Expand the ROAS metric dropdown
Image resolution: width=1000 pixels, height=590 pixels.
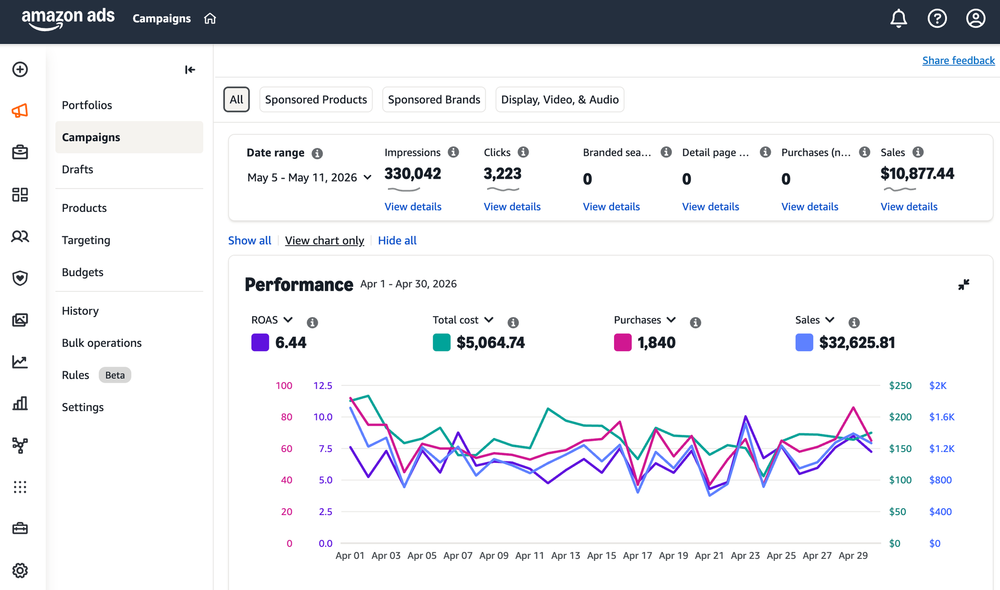pos(272,320)
